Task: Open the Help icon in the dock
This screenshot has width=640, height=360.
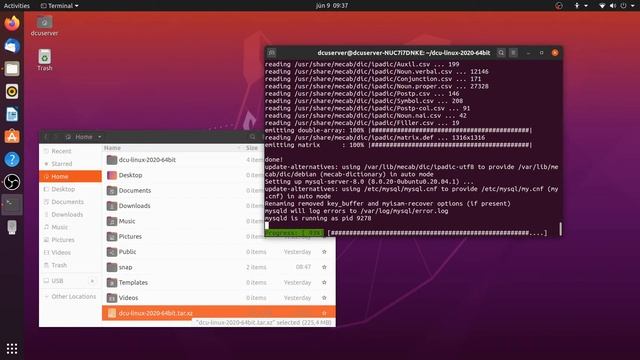Action: 12,159
